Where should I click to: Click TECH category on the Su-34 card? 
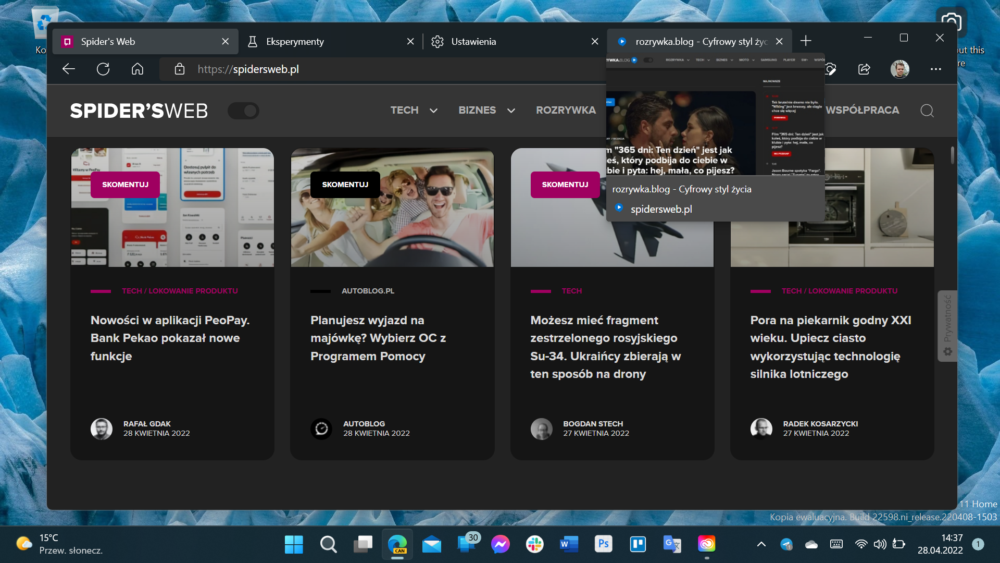pyautogui.click(x=571, y=291)
